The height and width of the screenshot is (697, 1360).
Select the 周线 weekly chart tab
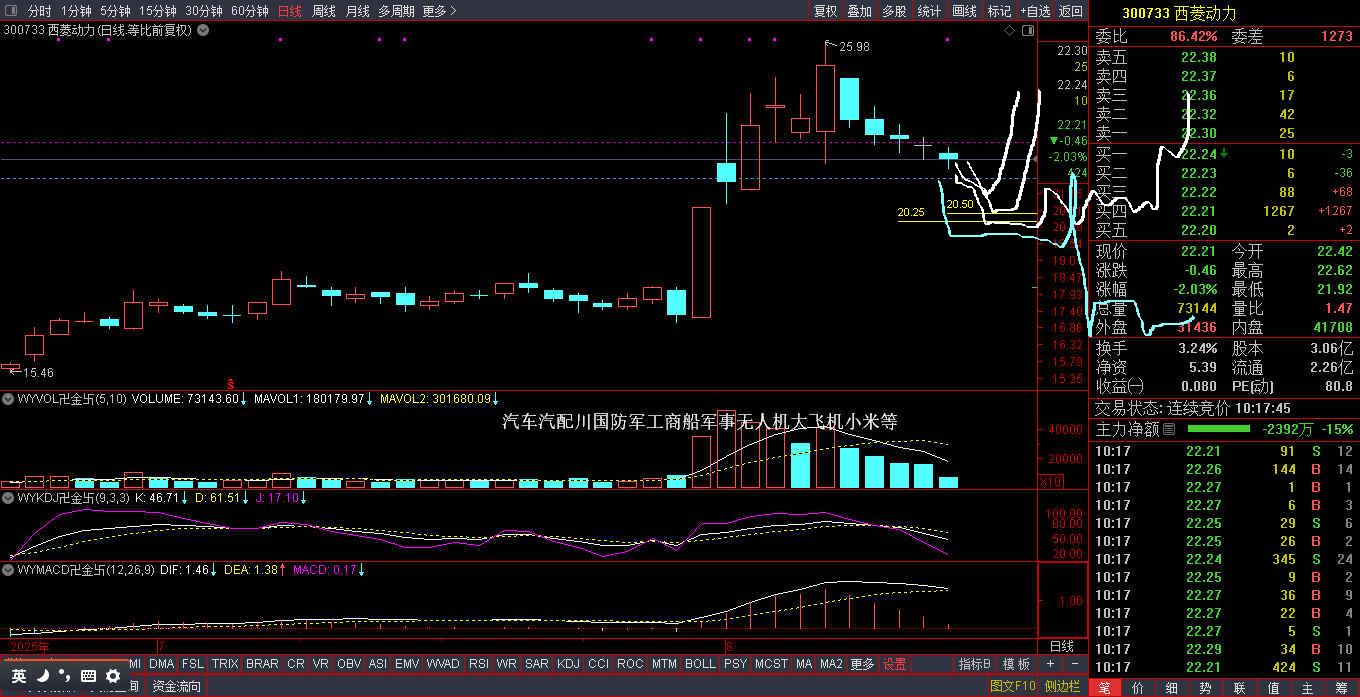[324, 11]
